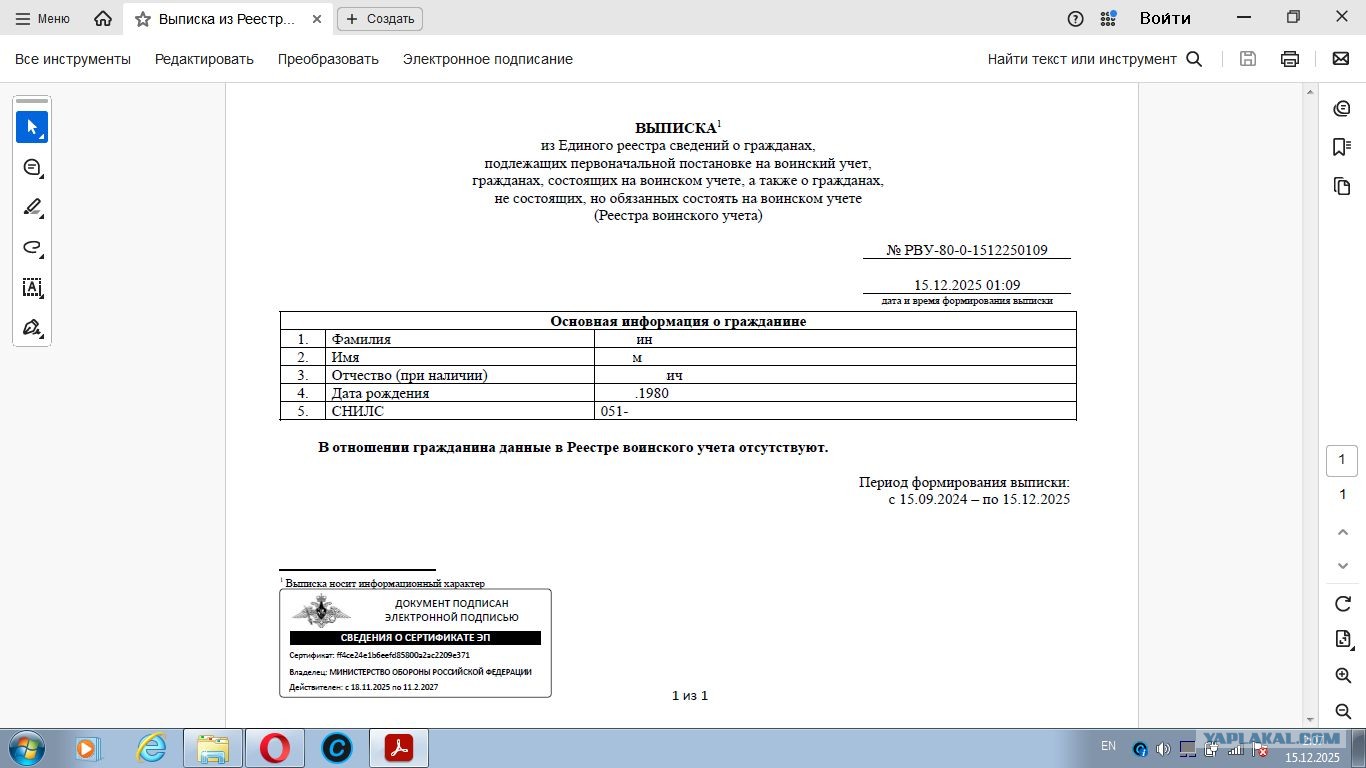Open the Help question mark icon
Image resolution: width=1366 pixels, height=768 pixels.
pos(1076,18)
